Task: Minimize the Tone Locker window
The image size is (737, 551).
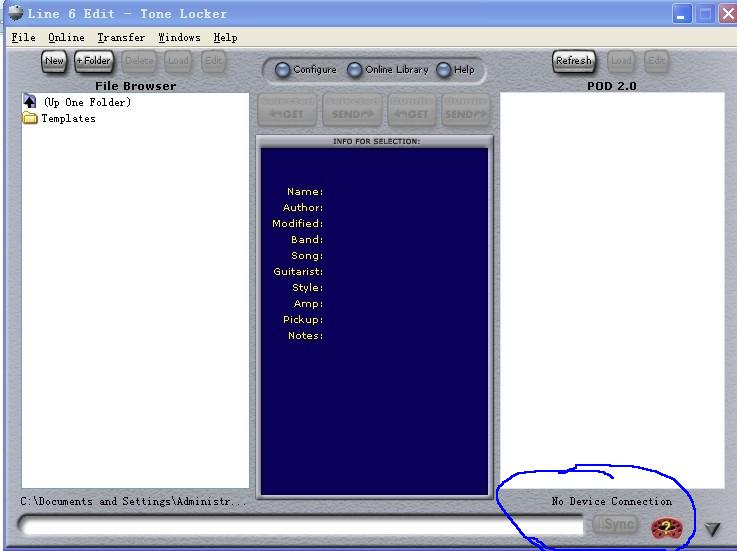Action: (x=682, y=14)
